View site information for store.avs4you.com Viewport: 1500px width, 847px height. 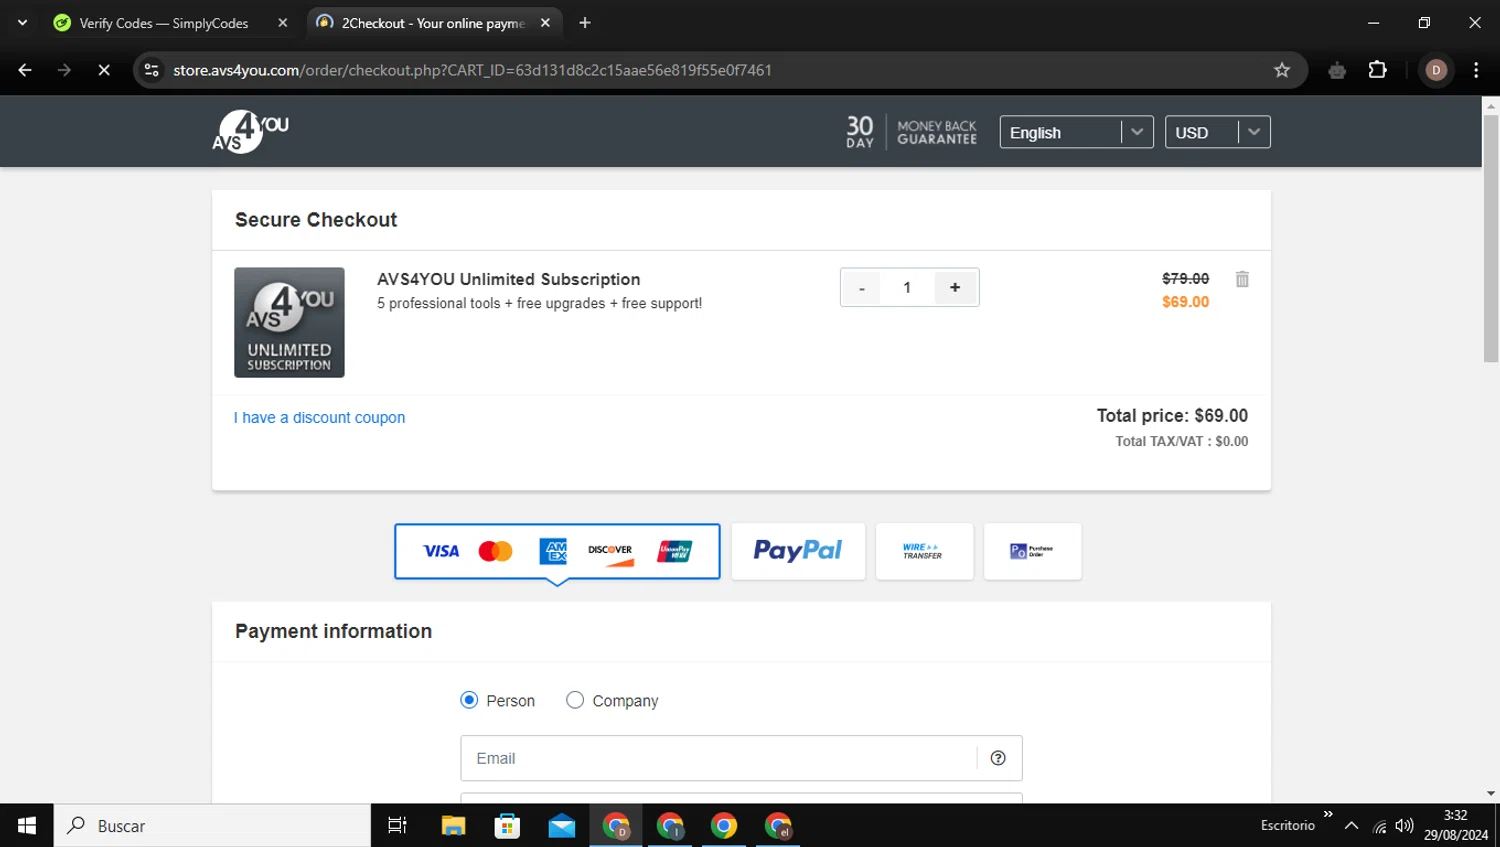coord(152,70)
